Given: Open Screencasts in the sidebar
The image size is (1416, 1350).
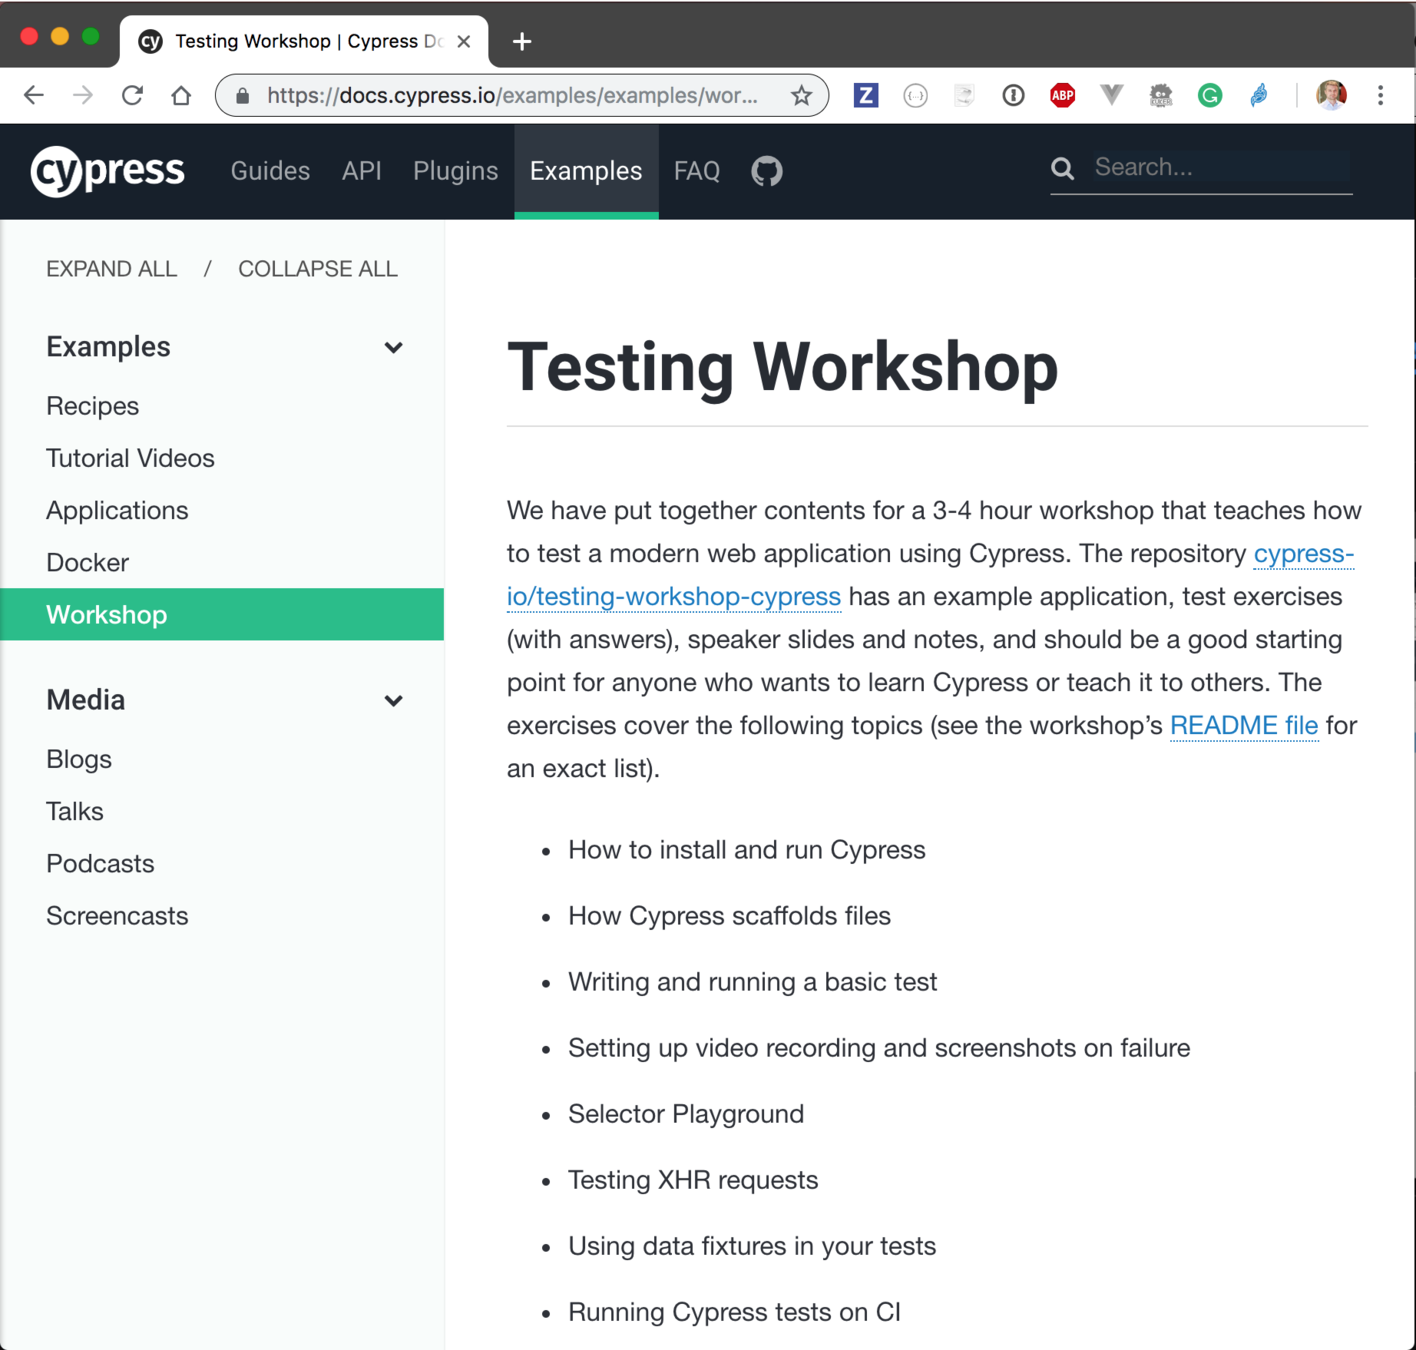Looking at the screenshot, I should coord(117,915).
